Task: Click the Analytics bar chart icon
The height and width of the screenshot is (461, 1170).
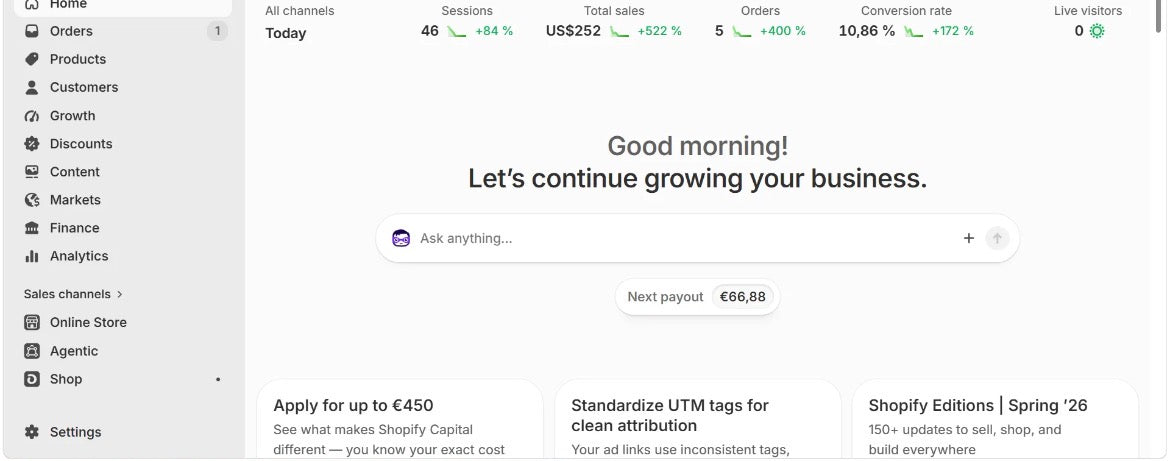Action: click(31, 256)
